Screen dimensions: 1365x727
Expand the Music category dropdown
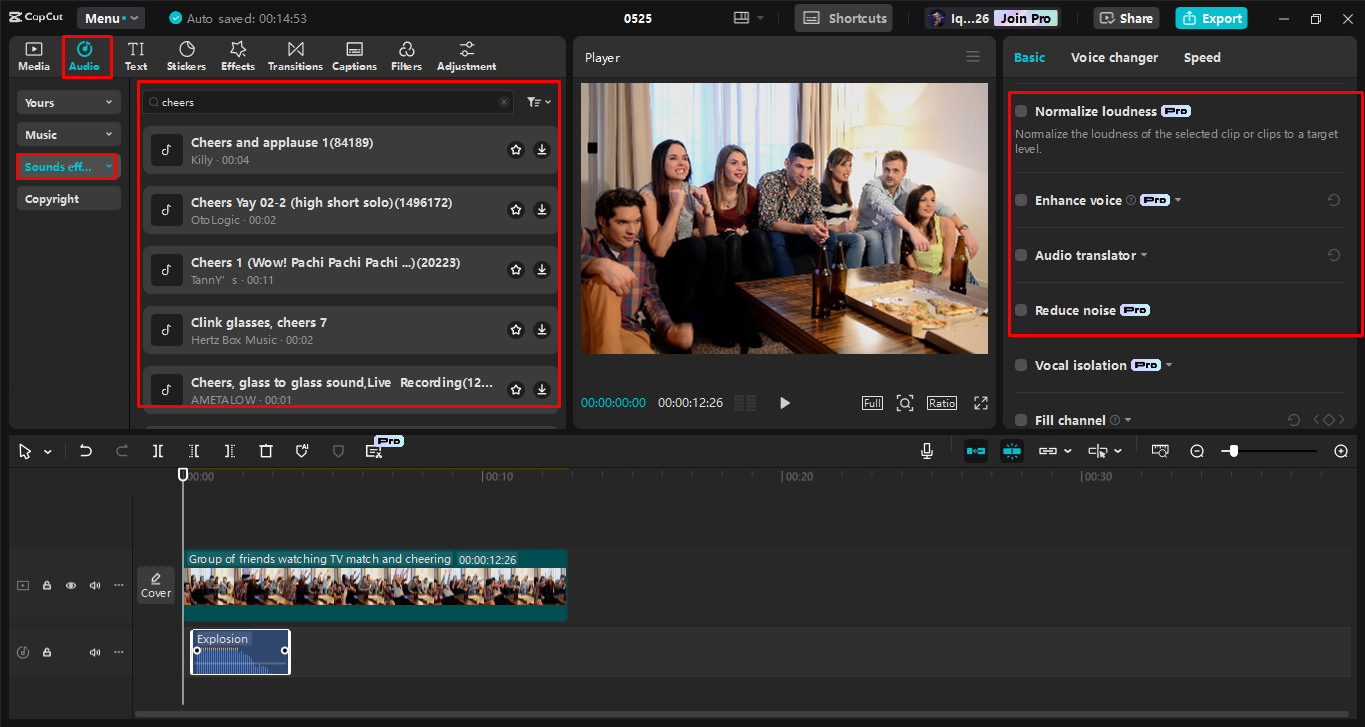point(67,133)
